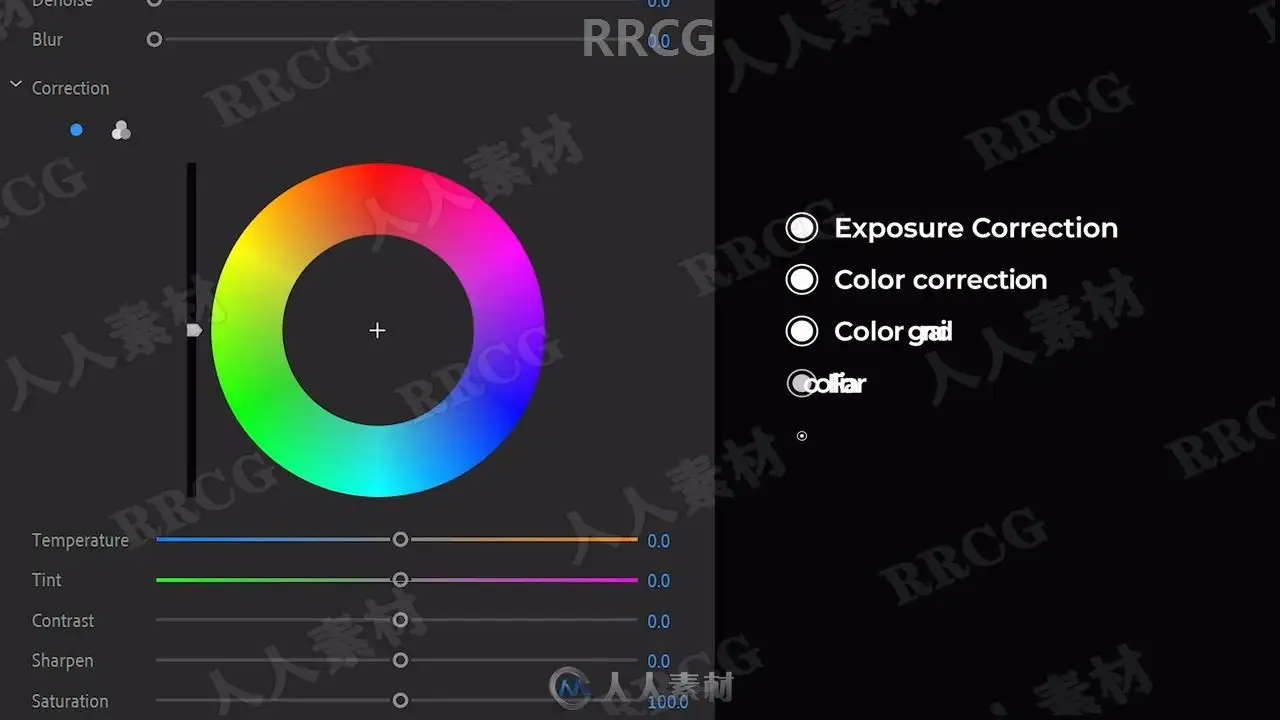Click the Tint slider handle
The width and height of the screenshot is (1280, 720).
pyautogui.click(x=400, y=579)
